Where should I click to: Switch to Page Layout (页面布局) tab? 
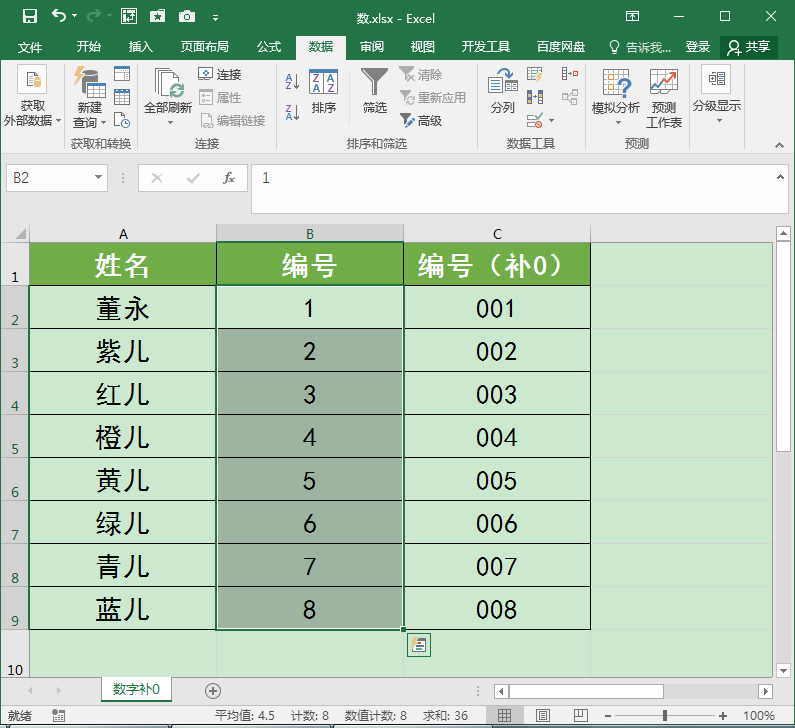(204, 47)
